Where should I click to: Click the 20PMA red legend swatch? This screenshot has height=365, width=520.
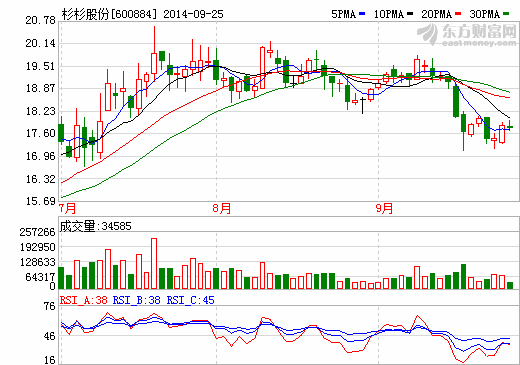458,14
